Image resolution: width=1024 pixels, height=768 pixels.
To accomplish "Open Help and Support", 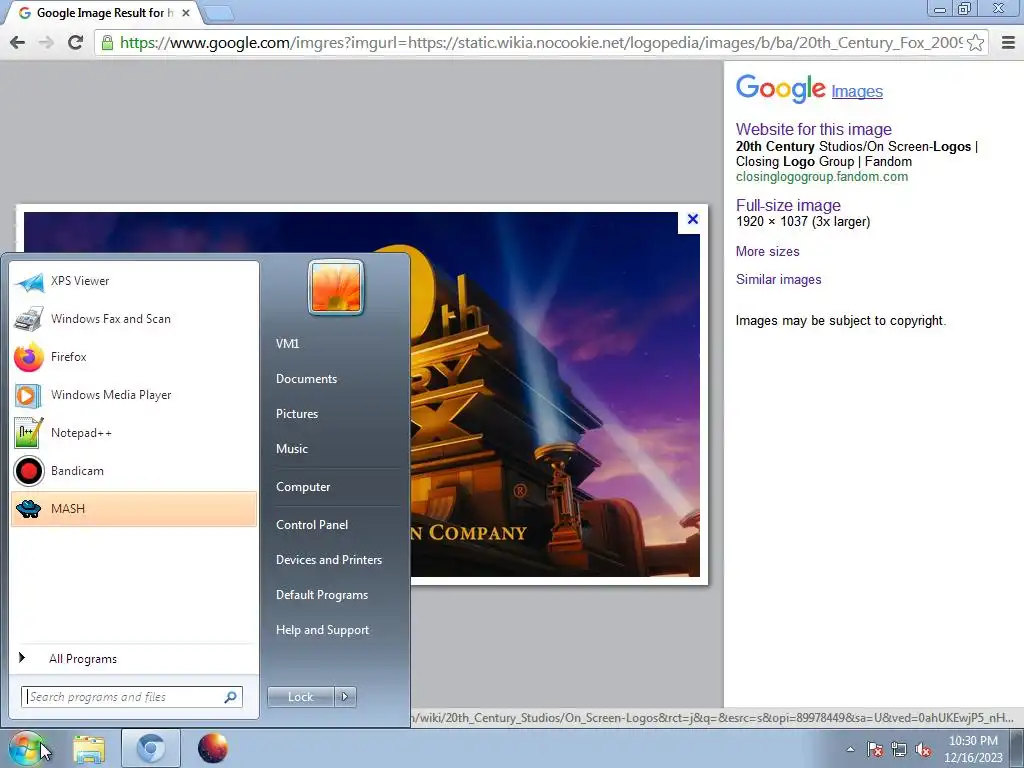I will (322, 630).
